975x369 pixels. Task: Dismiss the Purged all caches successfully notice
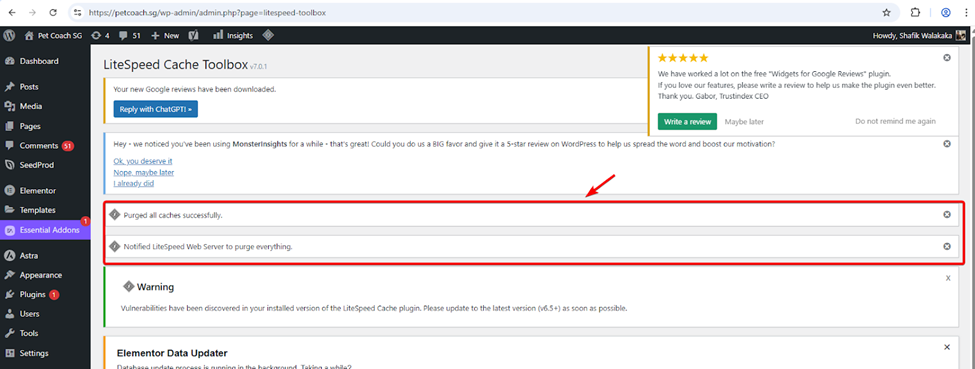coord(947,215)
